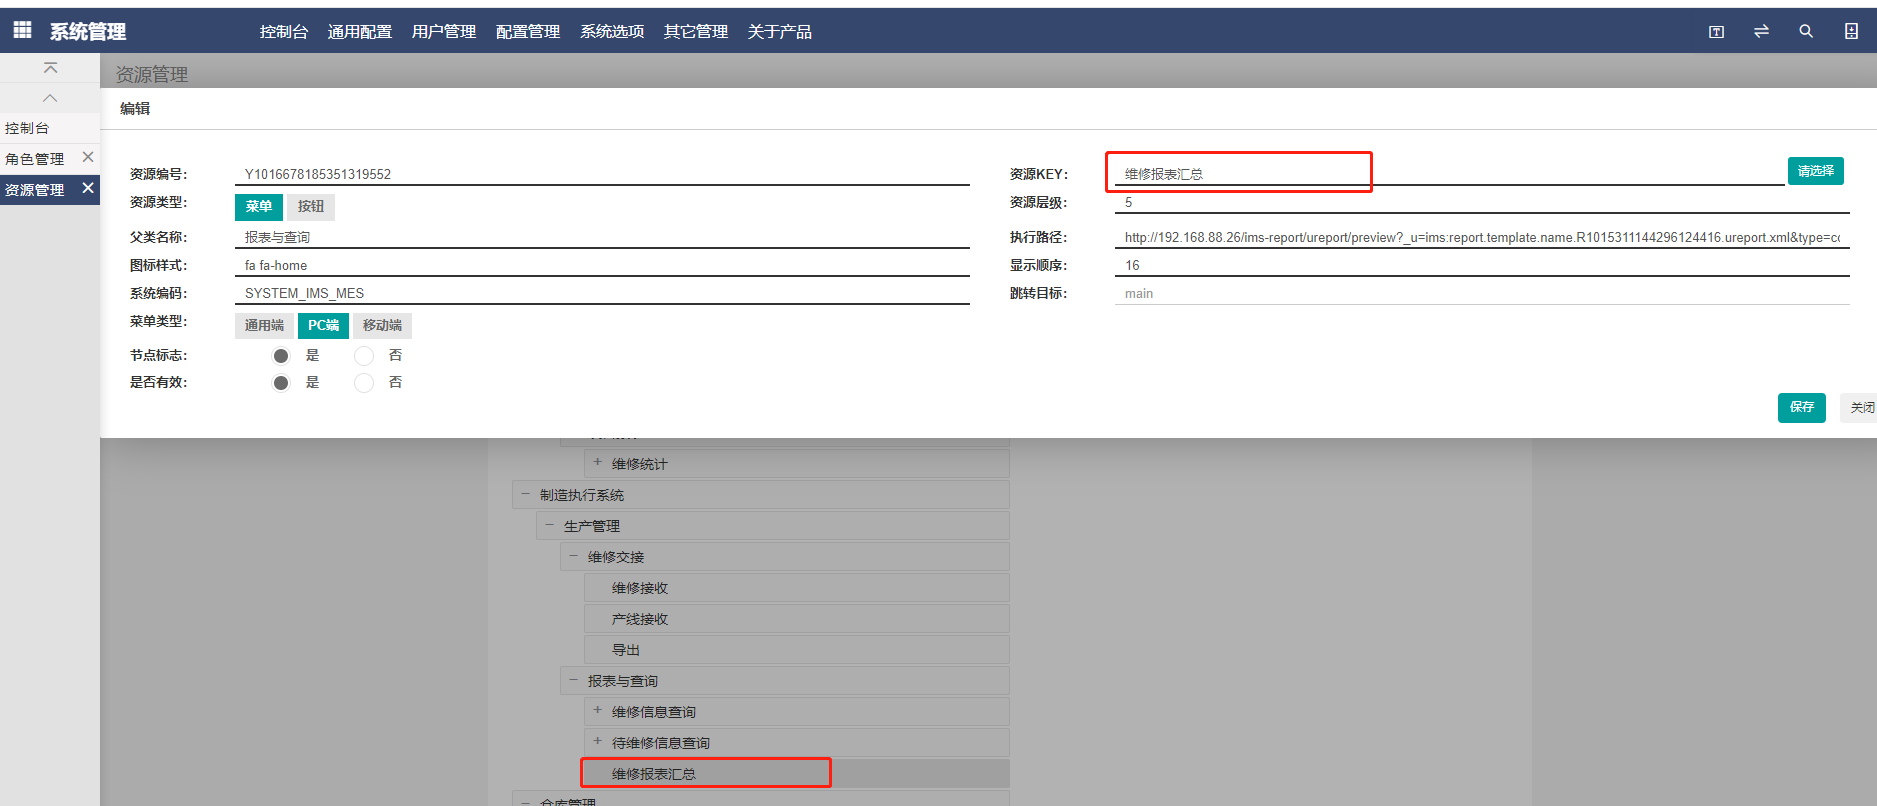Select 维修接收 tree item
The width and height of the screenshot is (1877, 806).
[797, 588]
